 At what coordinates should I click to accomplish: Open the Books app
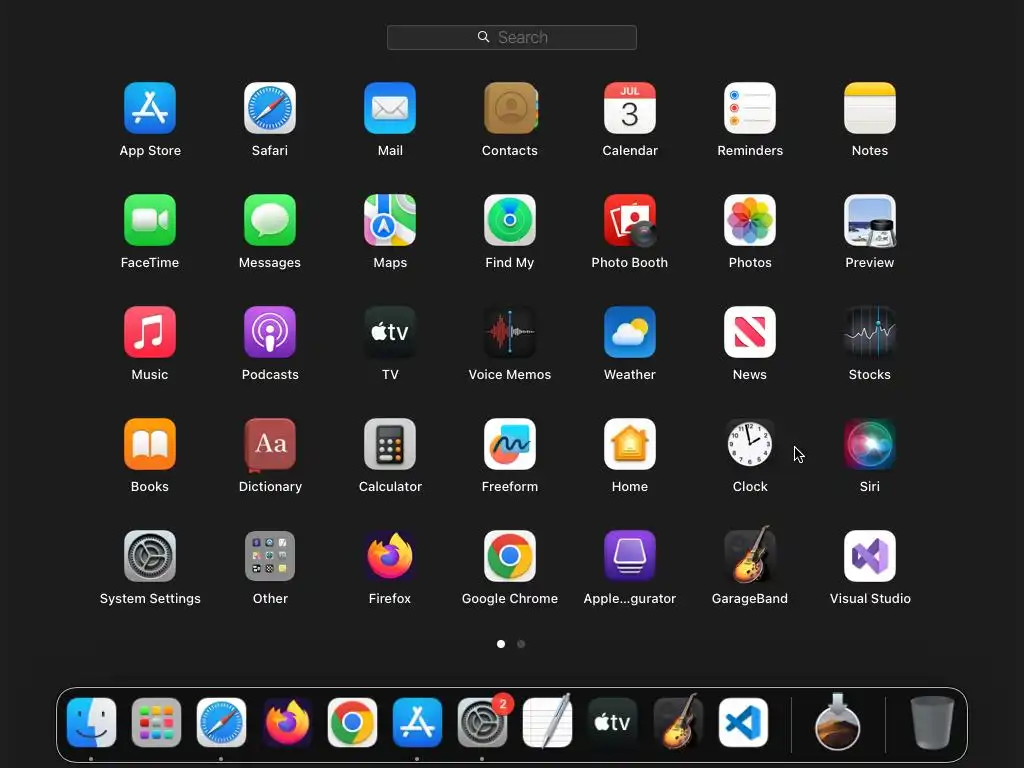pyautogui.click(x=150, y=444)
